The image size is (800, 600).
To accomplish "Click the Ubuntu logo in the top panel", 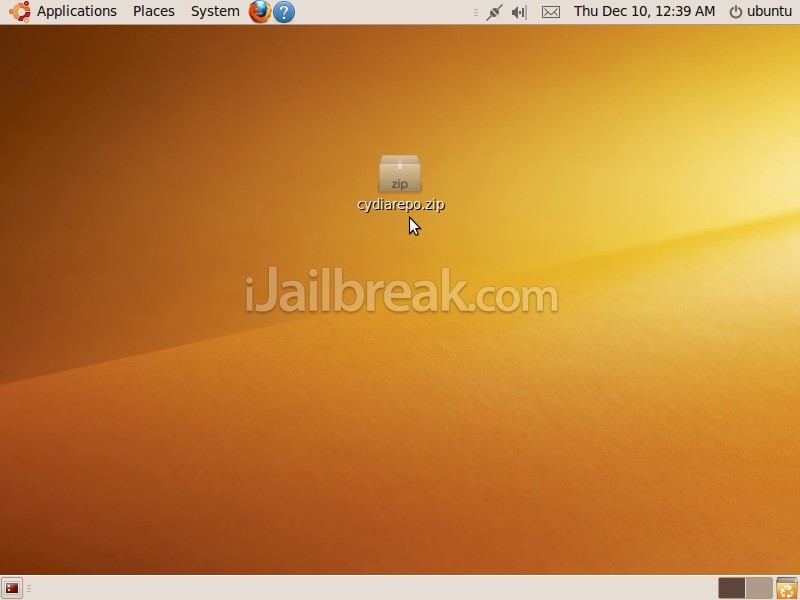I will coord(19,12).
